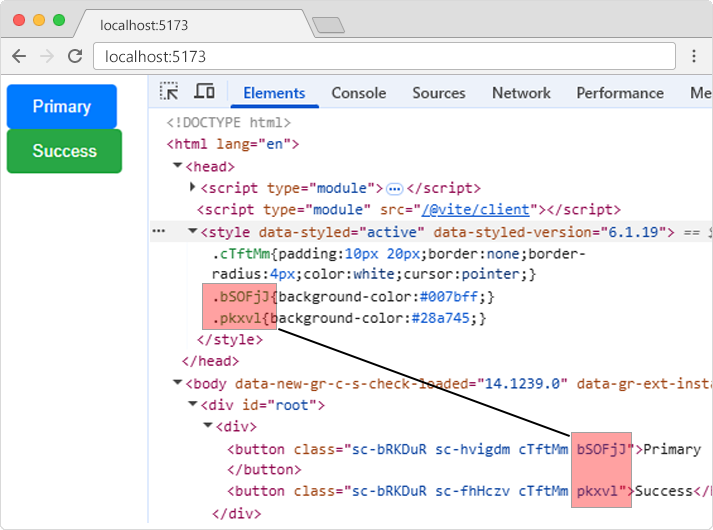This screenshot has width=713, height=530.
Task: Open a new browser tab
Action: pyautogui.click(x=327, y=24)
